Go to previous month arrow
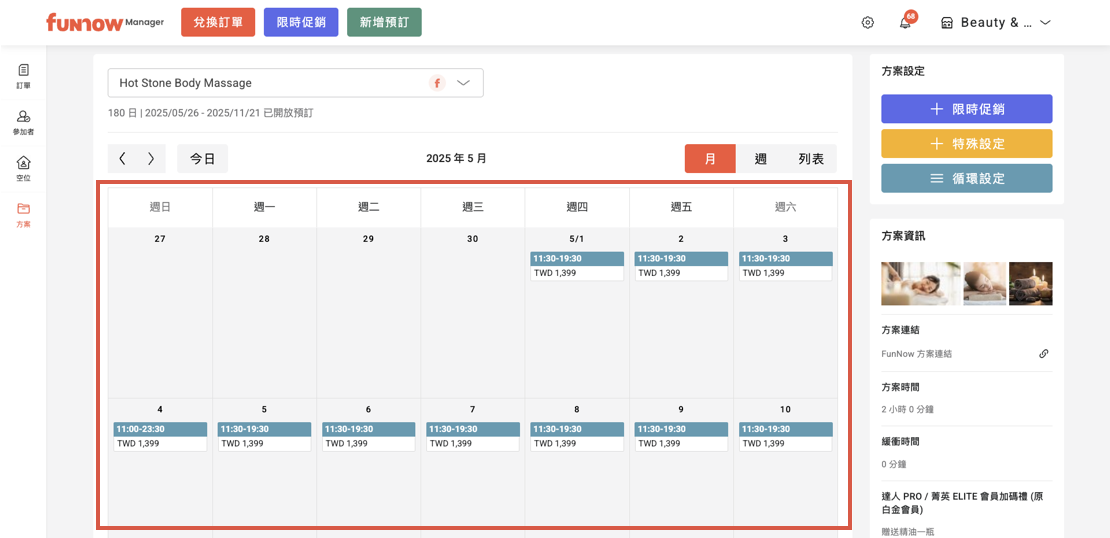Screen dimensions: 1110x538 coord(123,158)
